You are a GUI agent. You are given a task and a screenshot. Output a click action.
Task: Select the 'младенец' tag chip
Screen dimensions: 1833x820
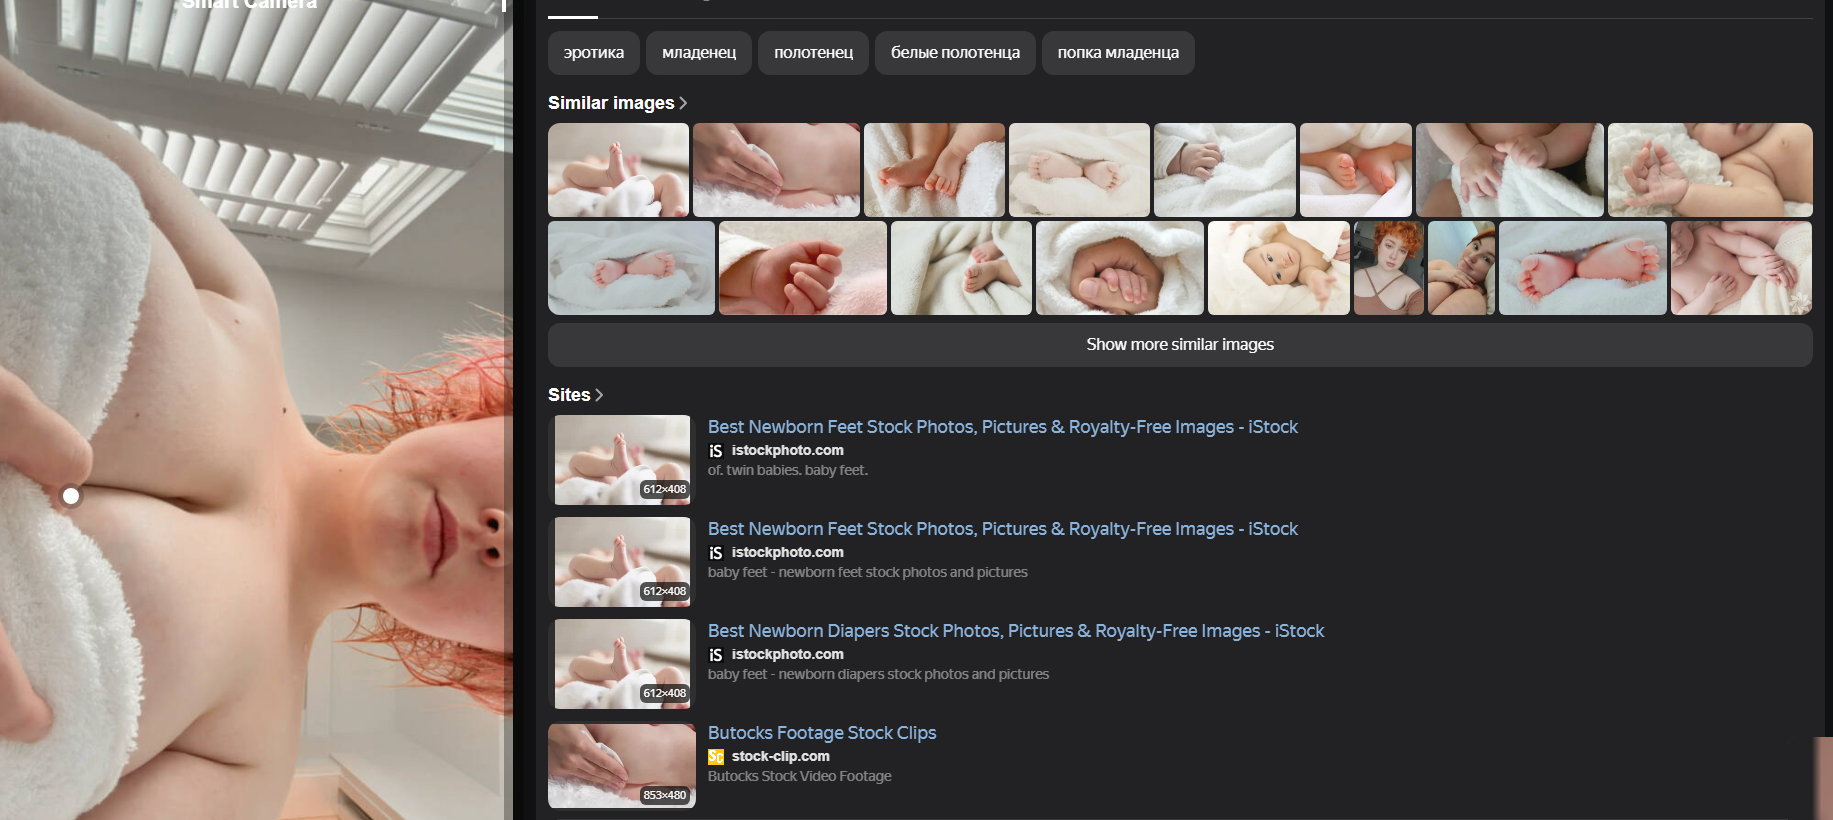pyautogui.click(x=699, y=53)
